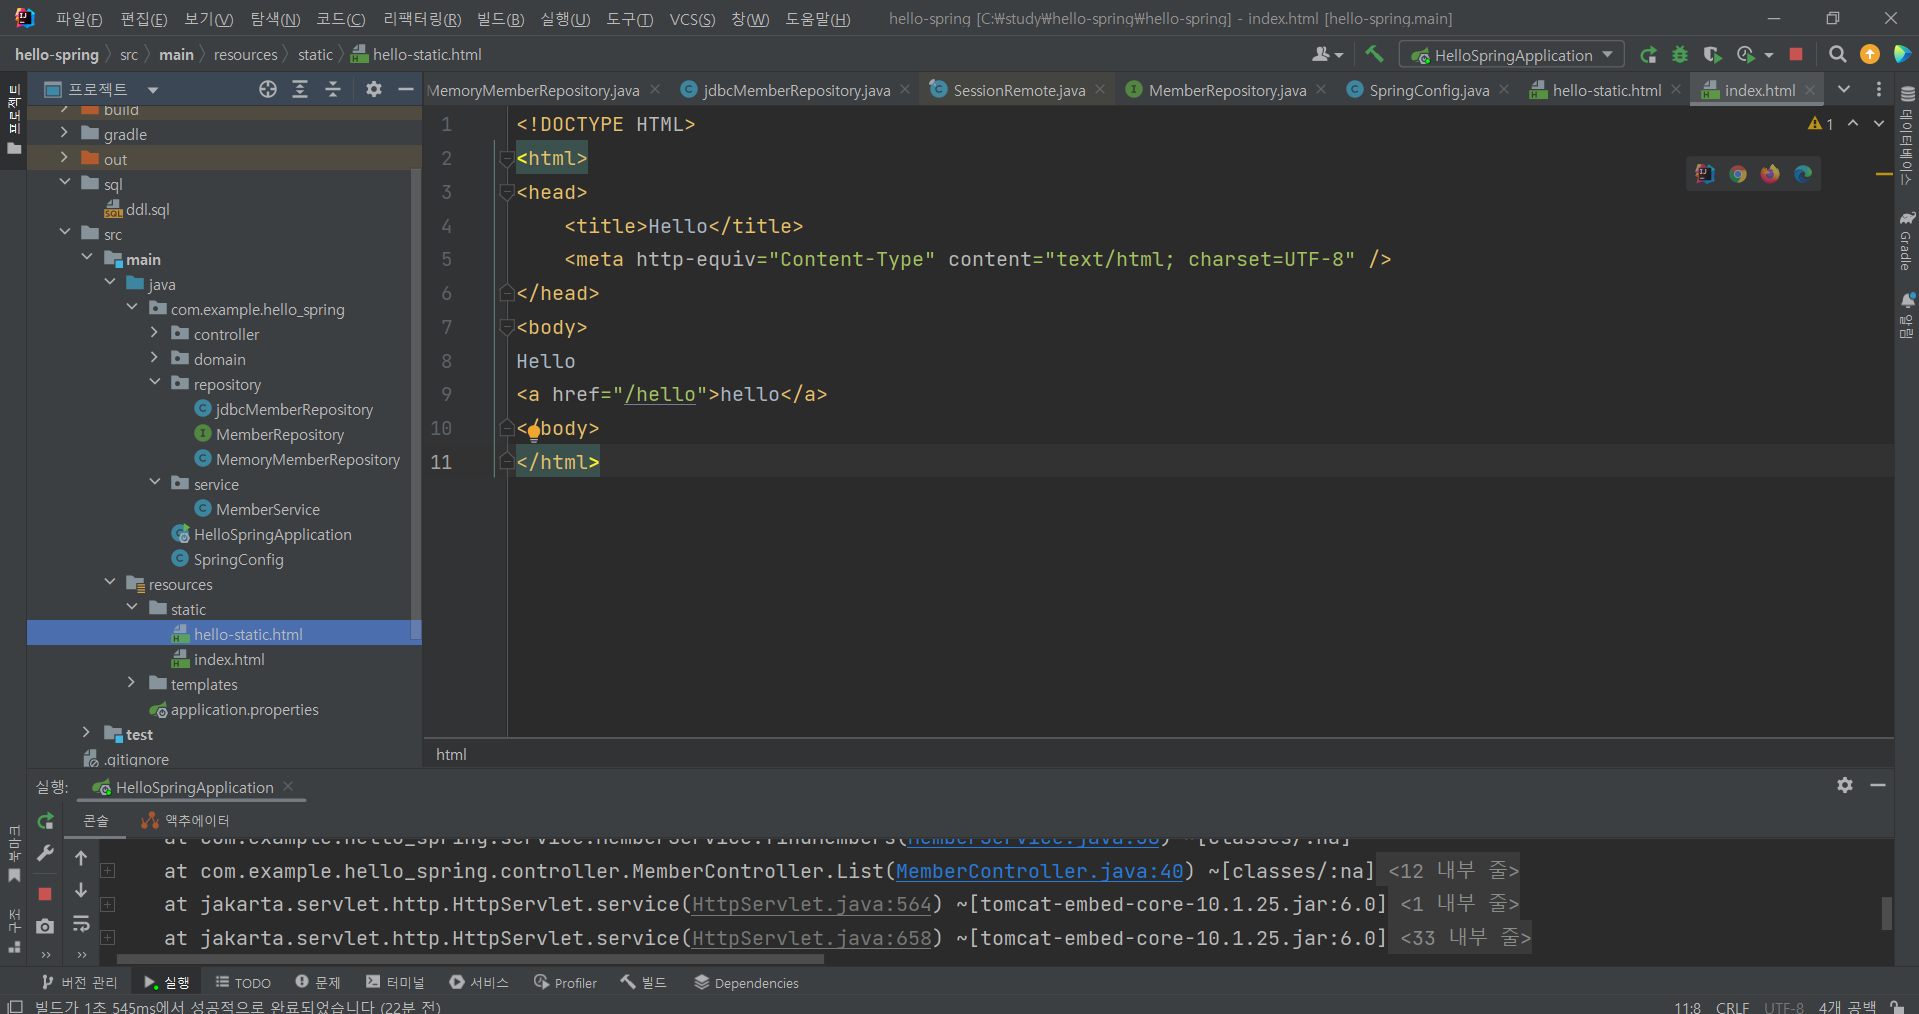Hide the project panel with minus icon

point(406,89)
